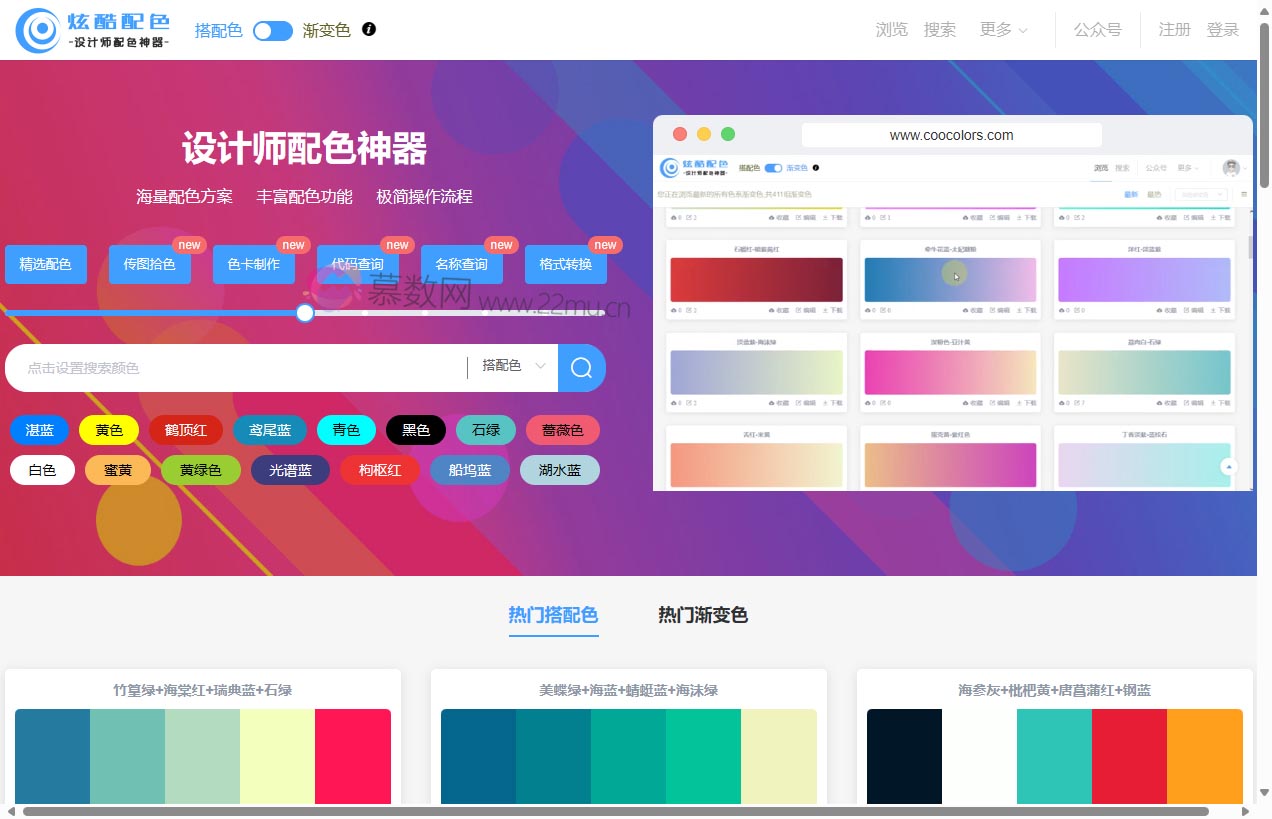Expand the 更多 dropdown menu

coord(1003,30)
